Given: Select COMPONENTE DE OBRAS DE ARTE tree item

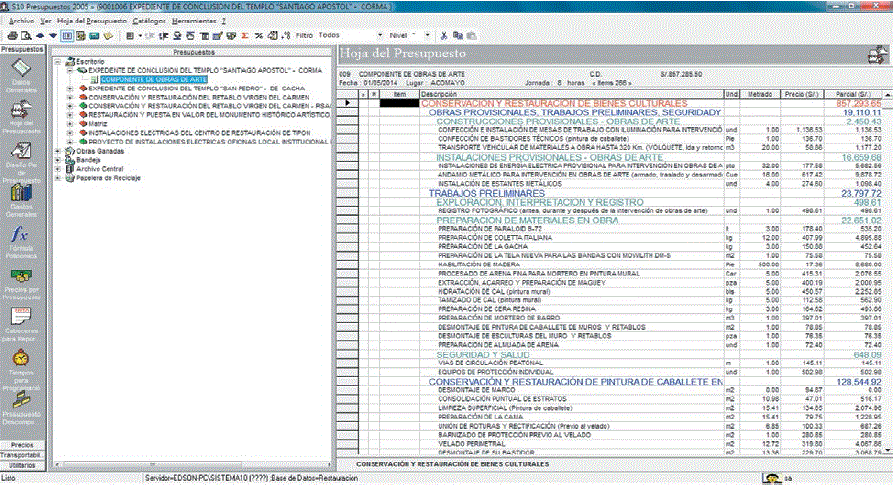Looking at the screenshot, I should (x=154, y=79).
